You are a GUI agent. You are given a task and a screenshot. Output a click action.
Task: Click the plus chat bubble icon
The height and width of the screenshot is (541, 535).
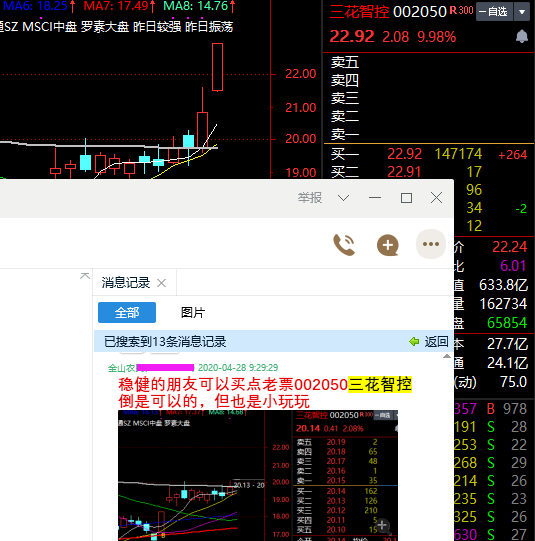coord(388,245)
